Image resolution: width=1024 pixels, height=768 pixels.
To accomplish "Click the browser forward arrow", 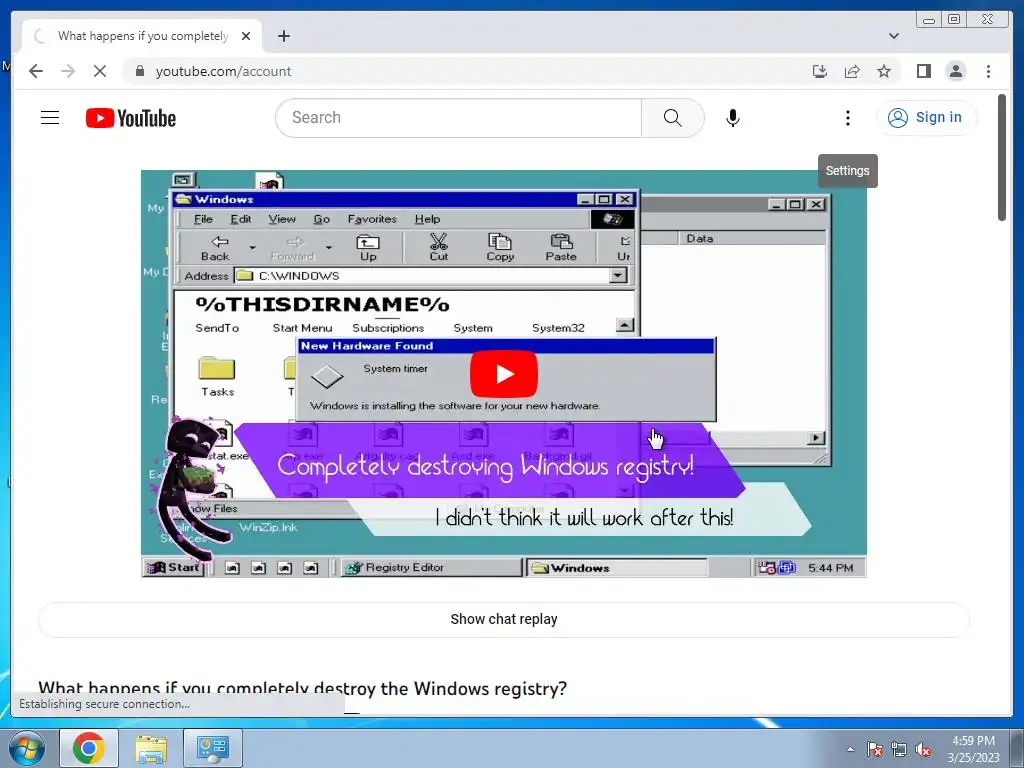I will point(68,71).
